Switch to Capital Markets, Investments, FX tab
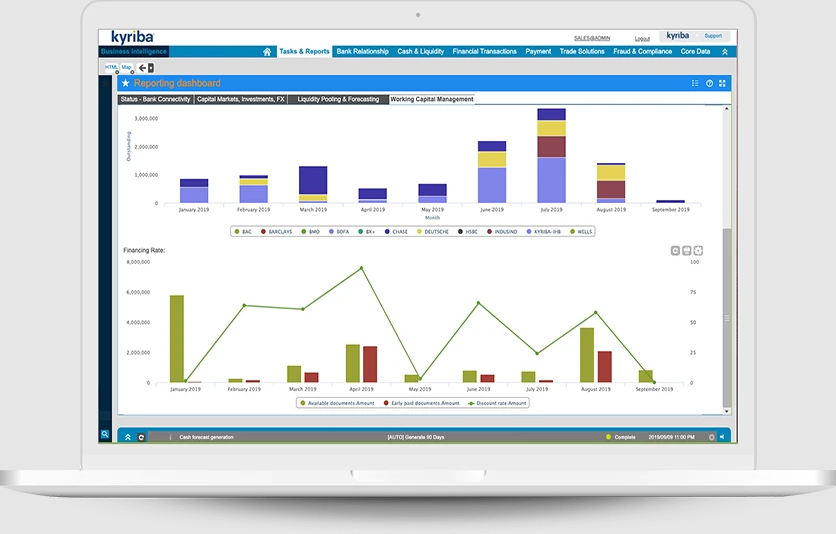 point(240,99)
